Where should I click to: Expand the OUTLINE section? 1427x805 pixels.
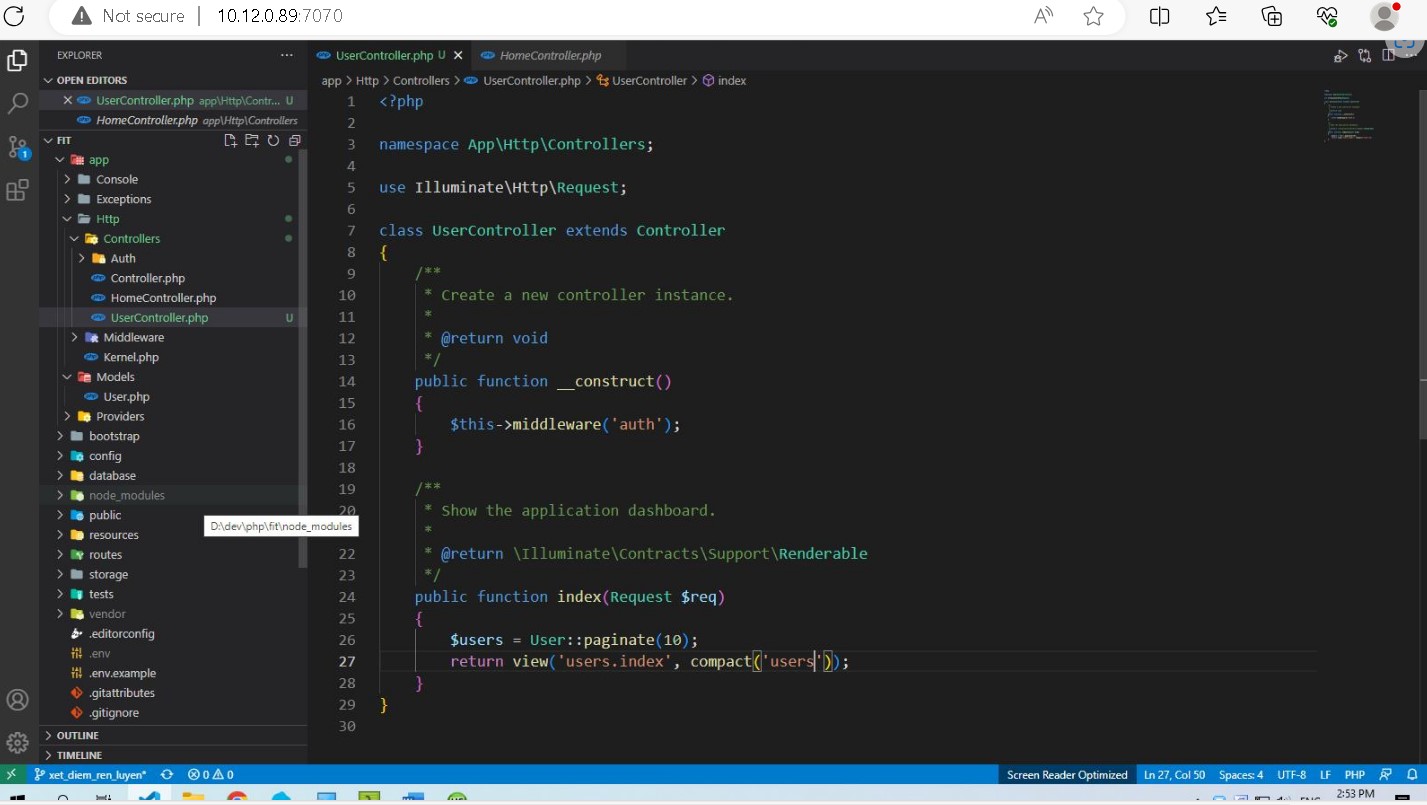tap(78, 735)
